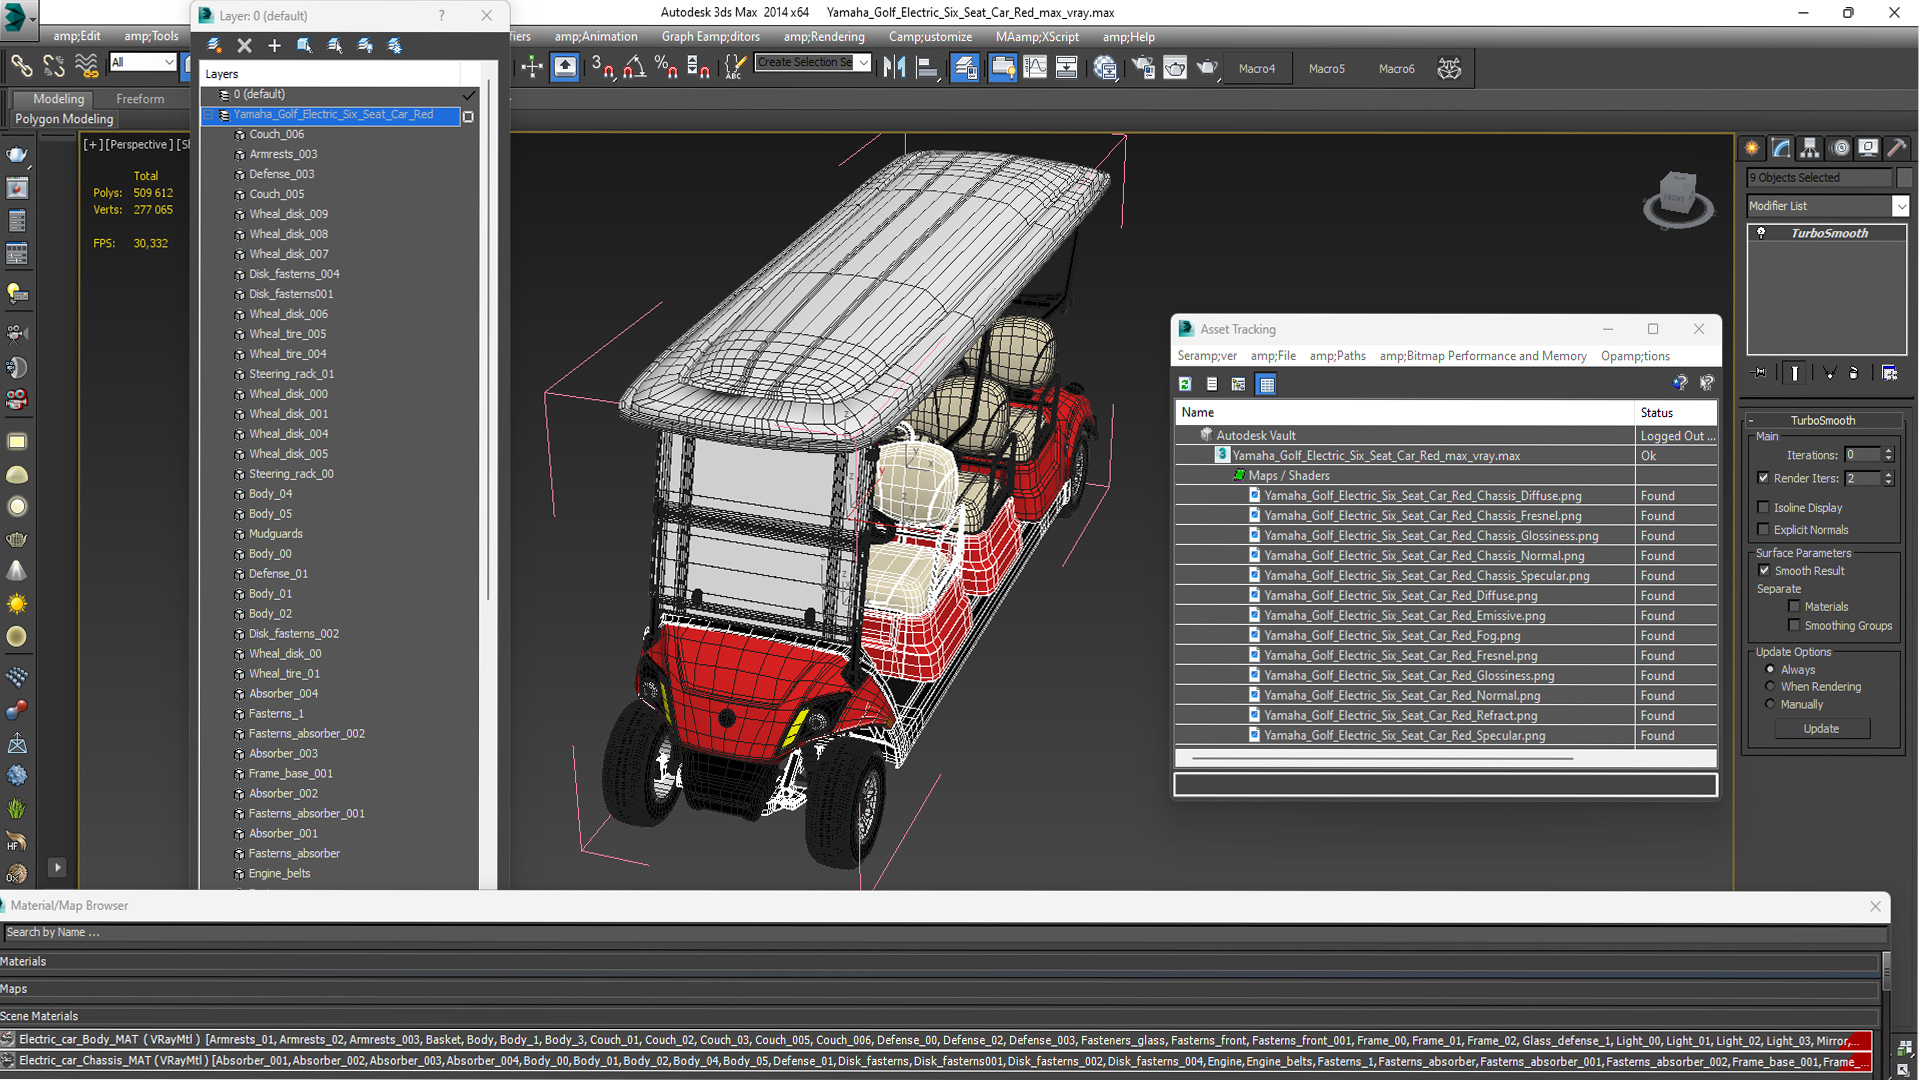
Task: Open the Material Editor icon
Action: tap(1105, 67)
